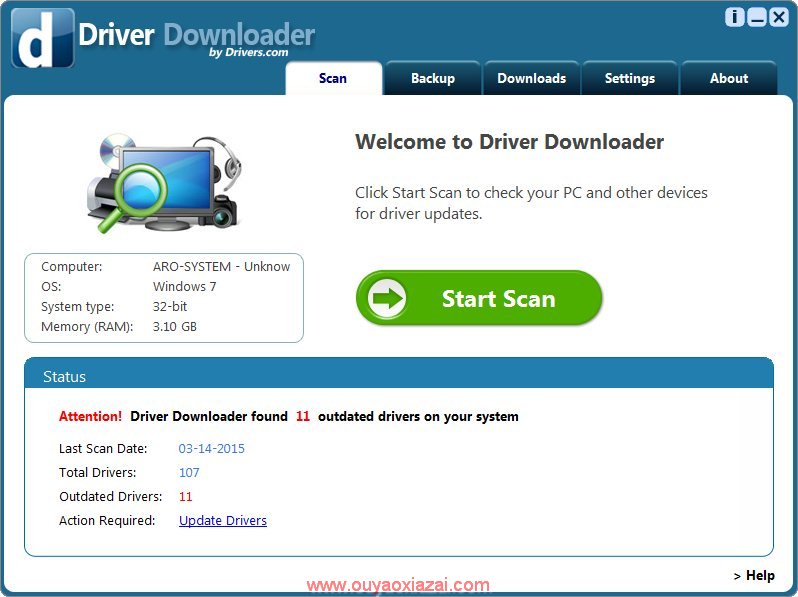The image size is (798, 597).
Task: Click the red Attention! text
Action: coord(90,416)
